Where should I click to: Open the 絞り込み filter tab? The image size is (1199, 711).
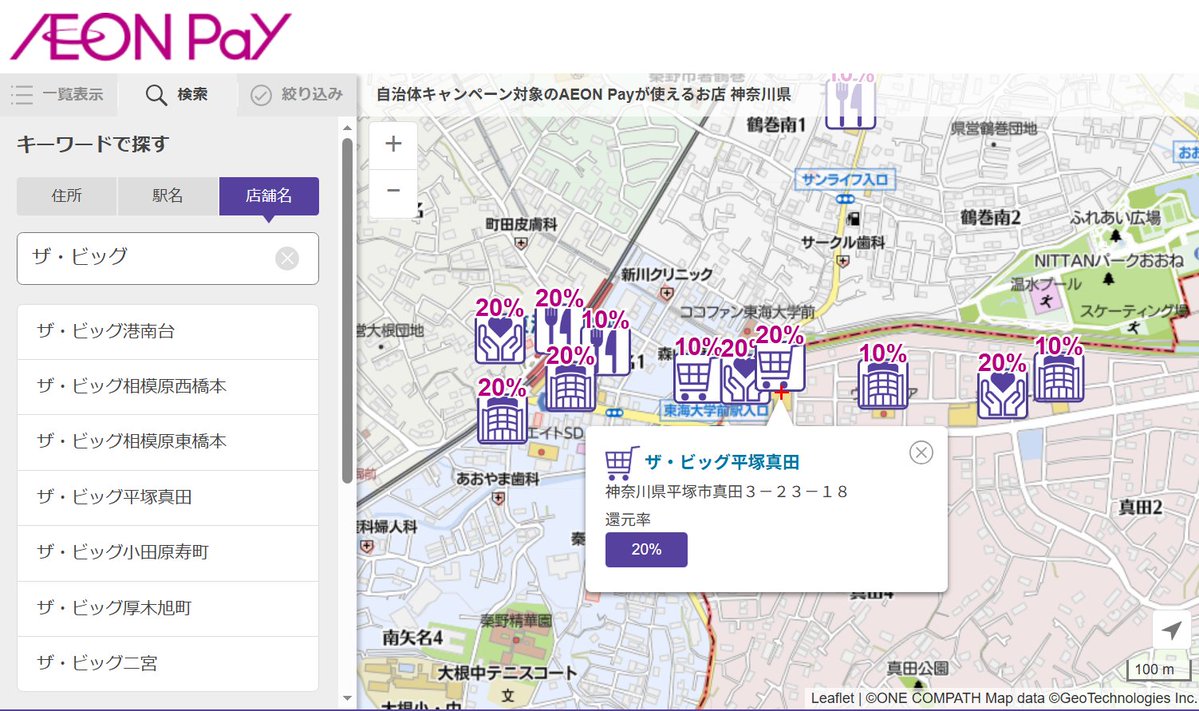click(x=297, y=95)
